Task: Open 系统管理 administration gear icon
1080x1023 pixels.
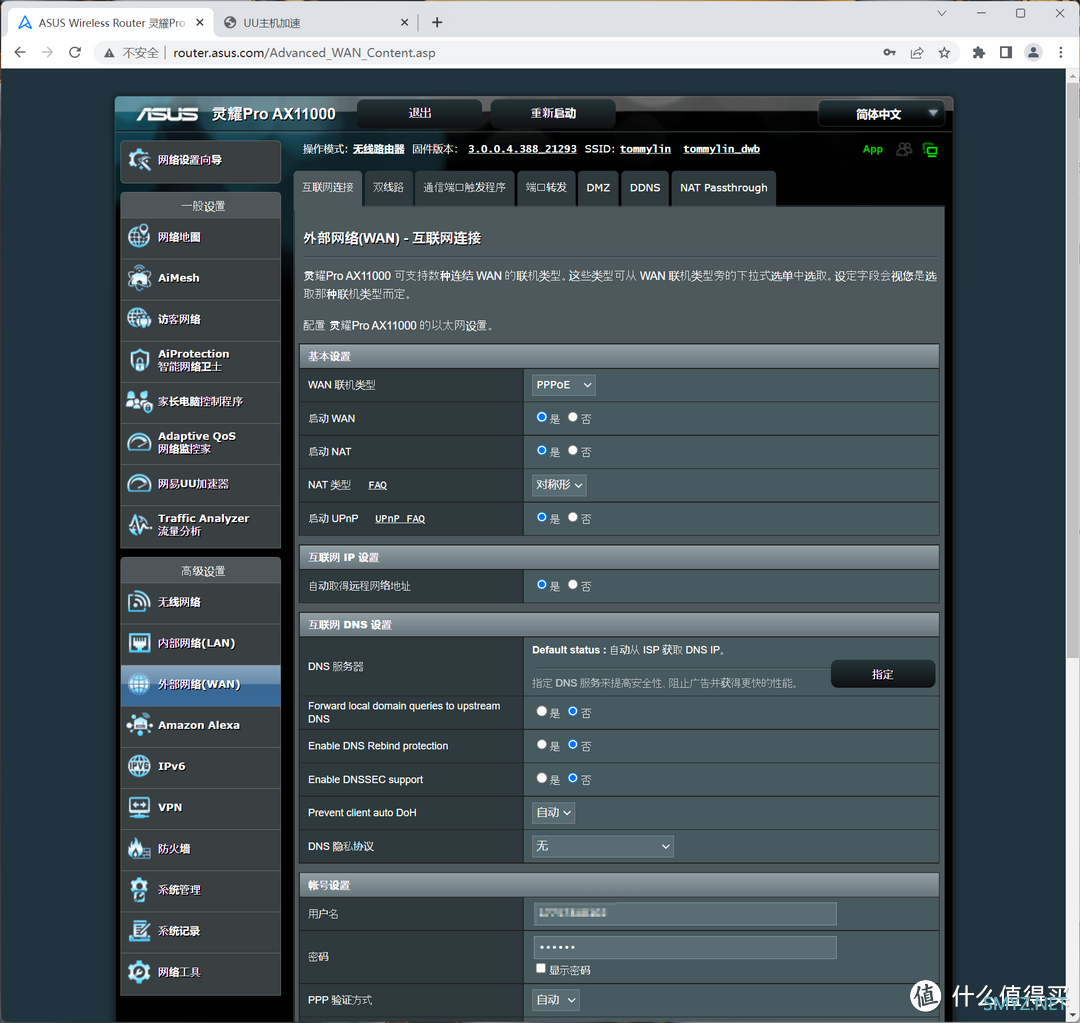Action: point(139,889)
